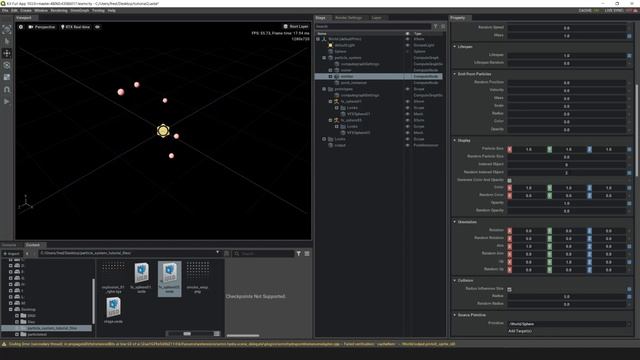Collapse the World root tree node

tap(318, 39)
